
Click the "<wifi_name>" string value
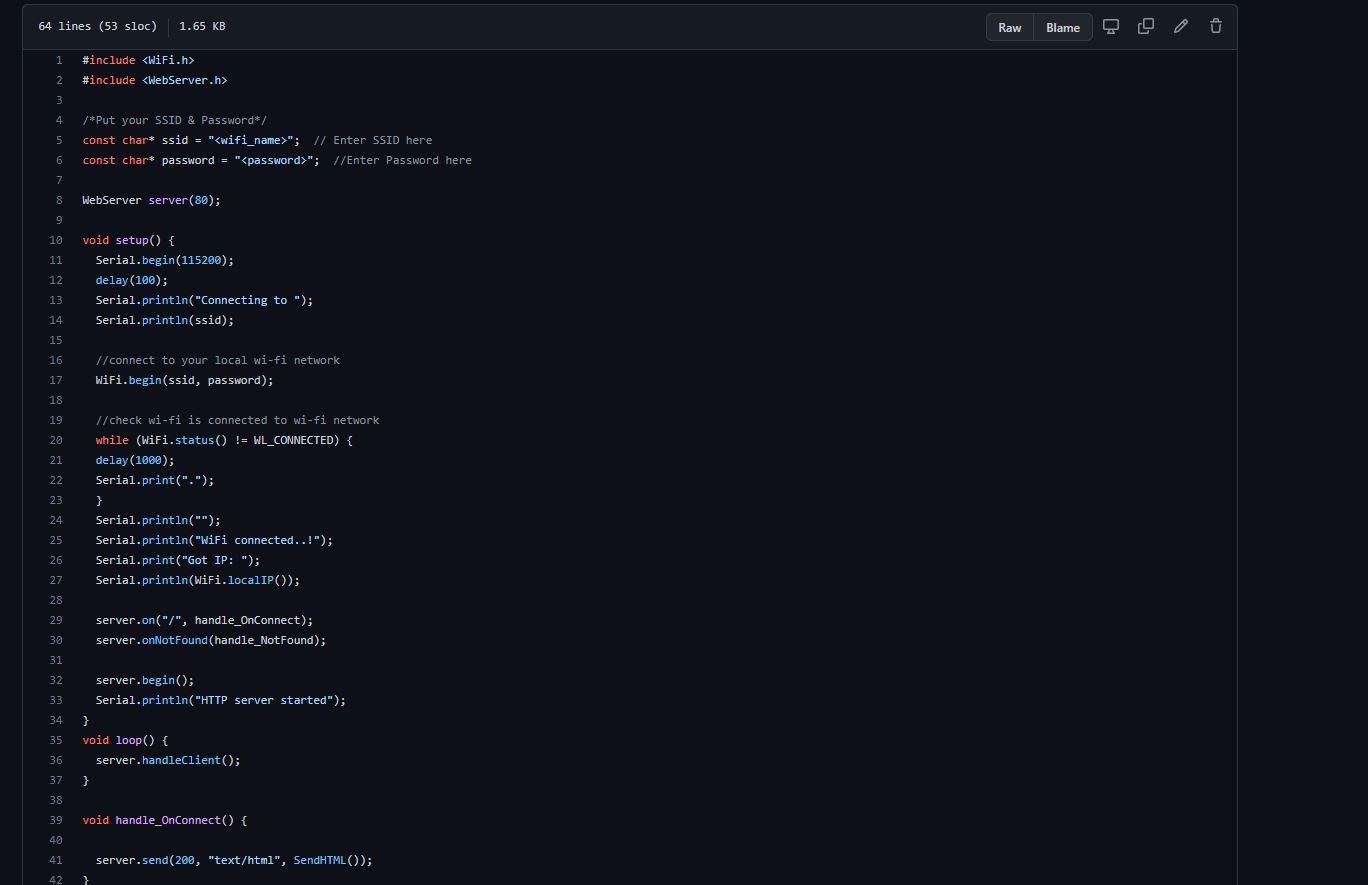(x=251, y=140)
